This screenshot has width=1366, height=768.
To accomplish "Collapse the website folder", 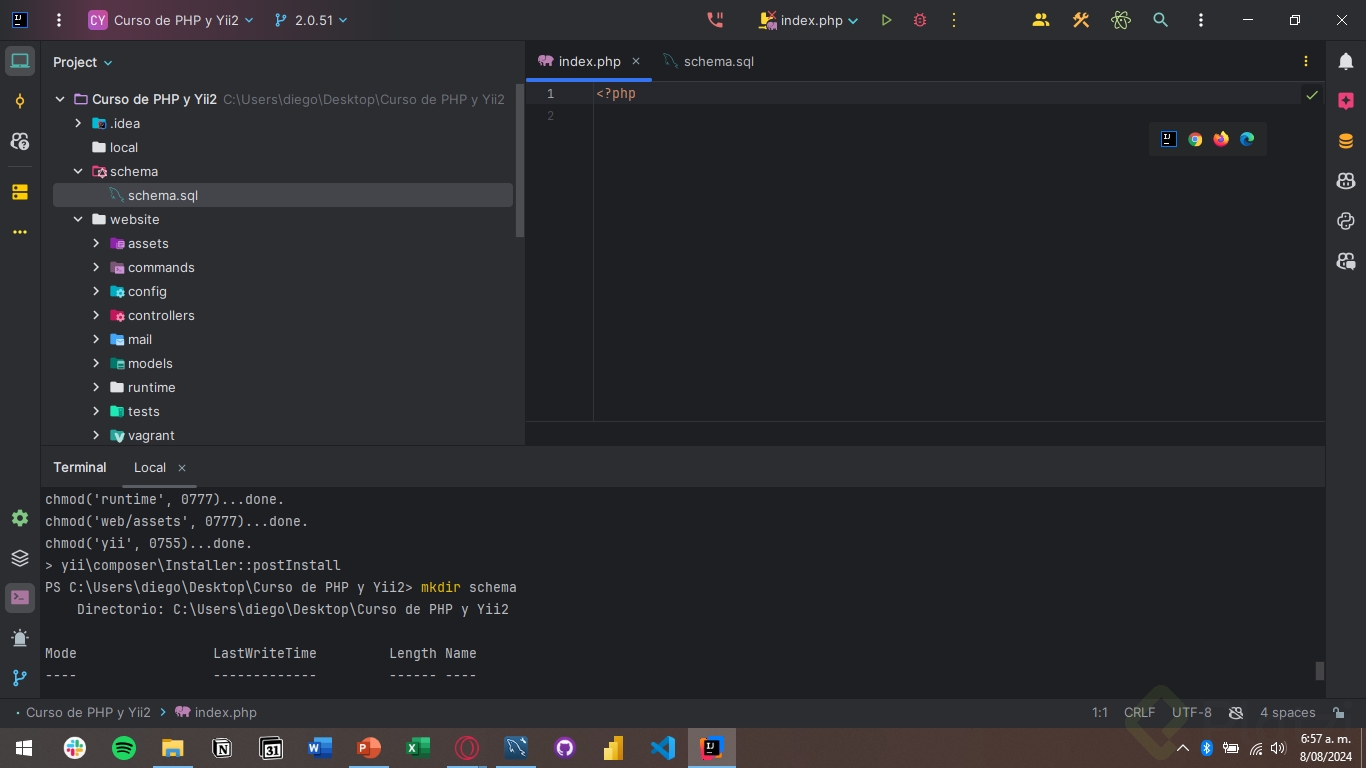I will 78,219.
